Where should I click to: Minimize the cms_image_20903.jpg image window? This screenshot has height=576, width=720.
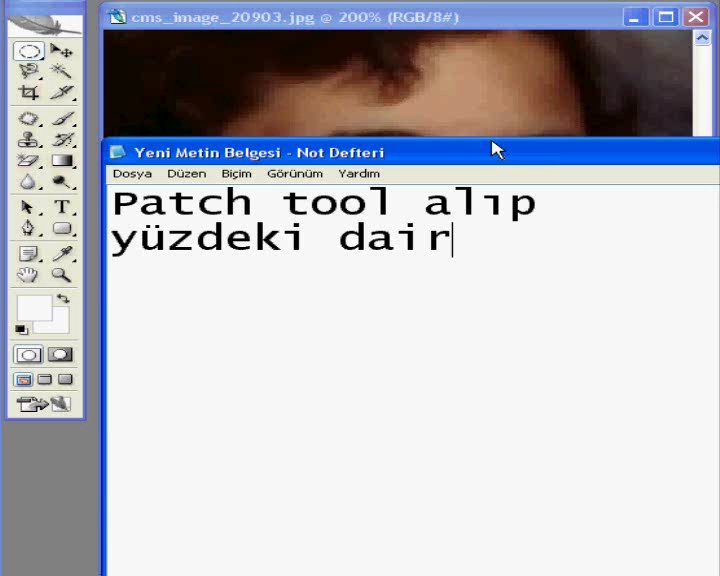635,17
